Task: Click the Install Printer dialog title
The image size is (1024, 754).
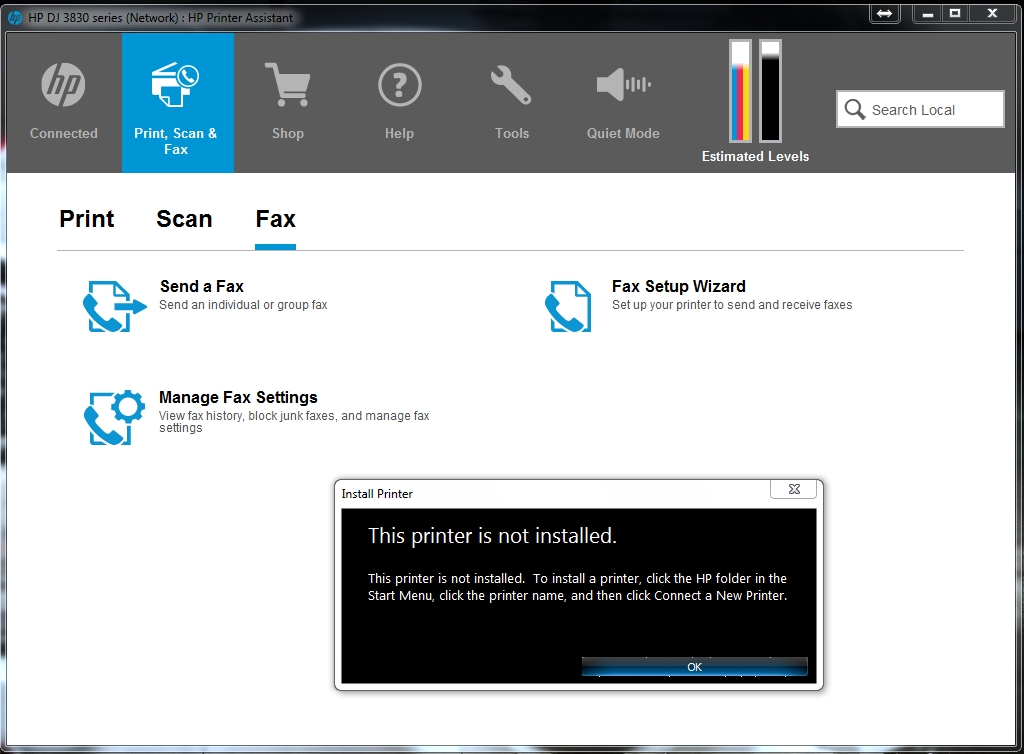Action: pos(377,494)
